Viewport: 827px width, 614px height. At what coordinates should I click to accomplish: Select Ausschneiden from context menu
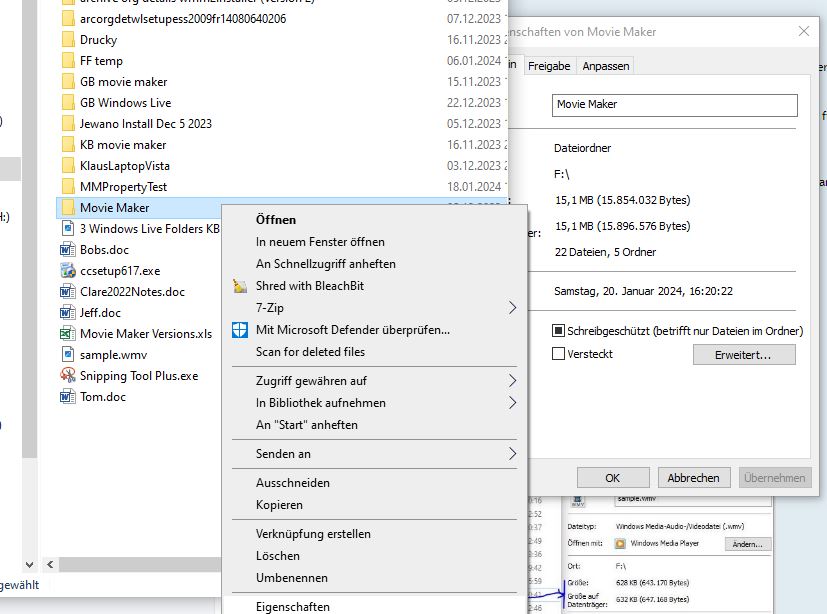[x=293, y=483]
